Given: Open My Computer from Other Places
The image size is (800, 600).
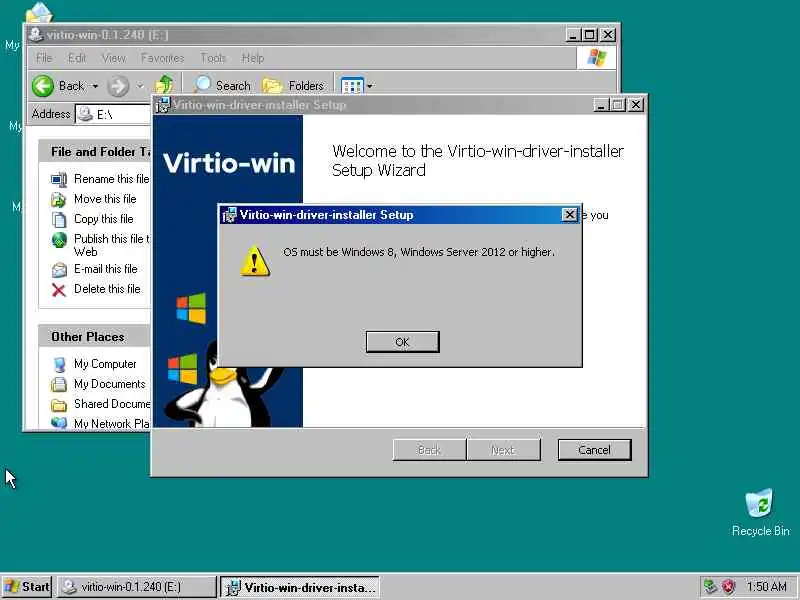Looking at the screenshot, I should coord(105,364).
